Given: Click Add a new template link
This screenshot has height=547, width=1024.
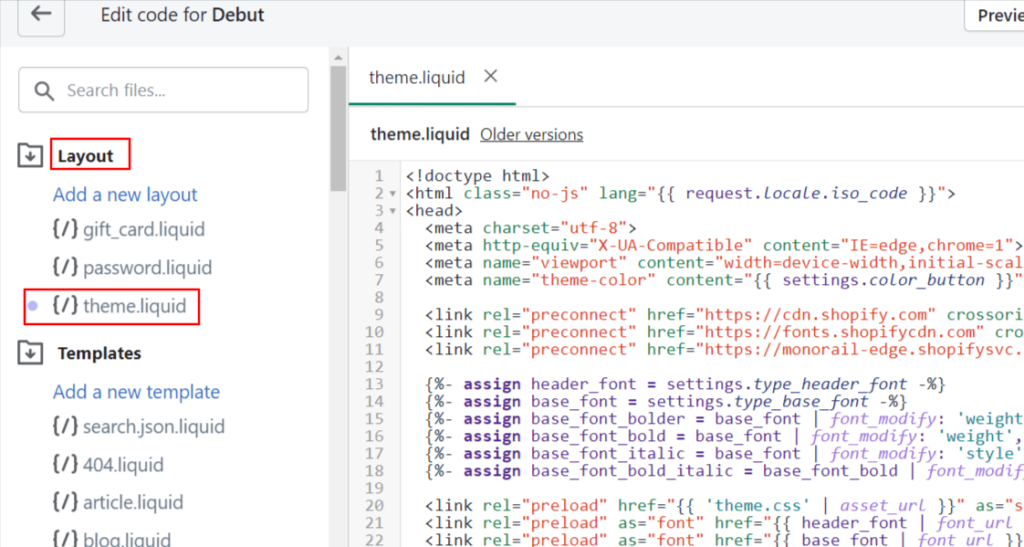Looking at the screenshot, I should [136, 392].
